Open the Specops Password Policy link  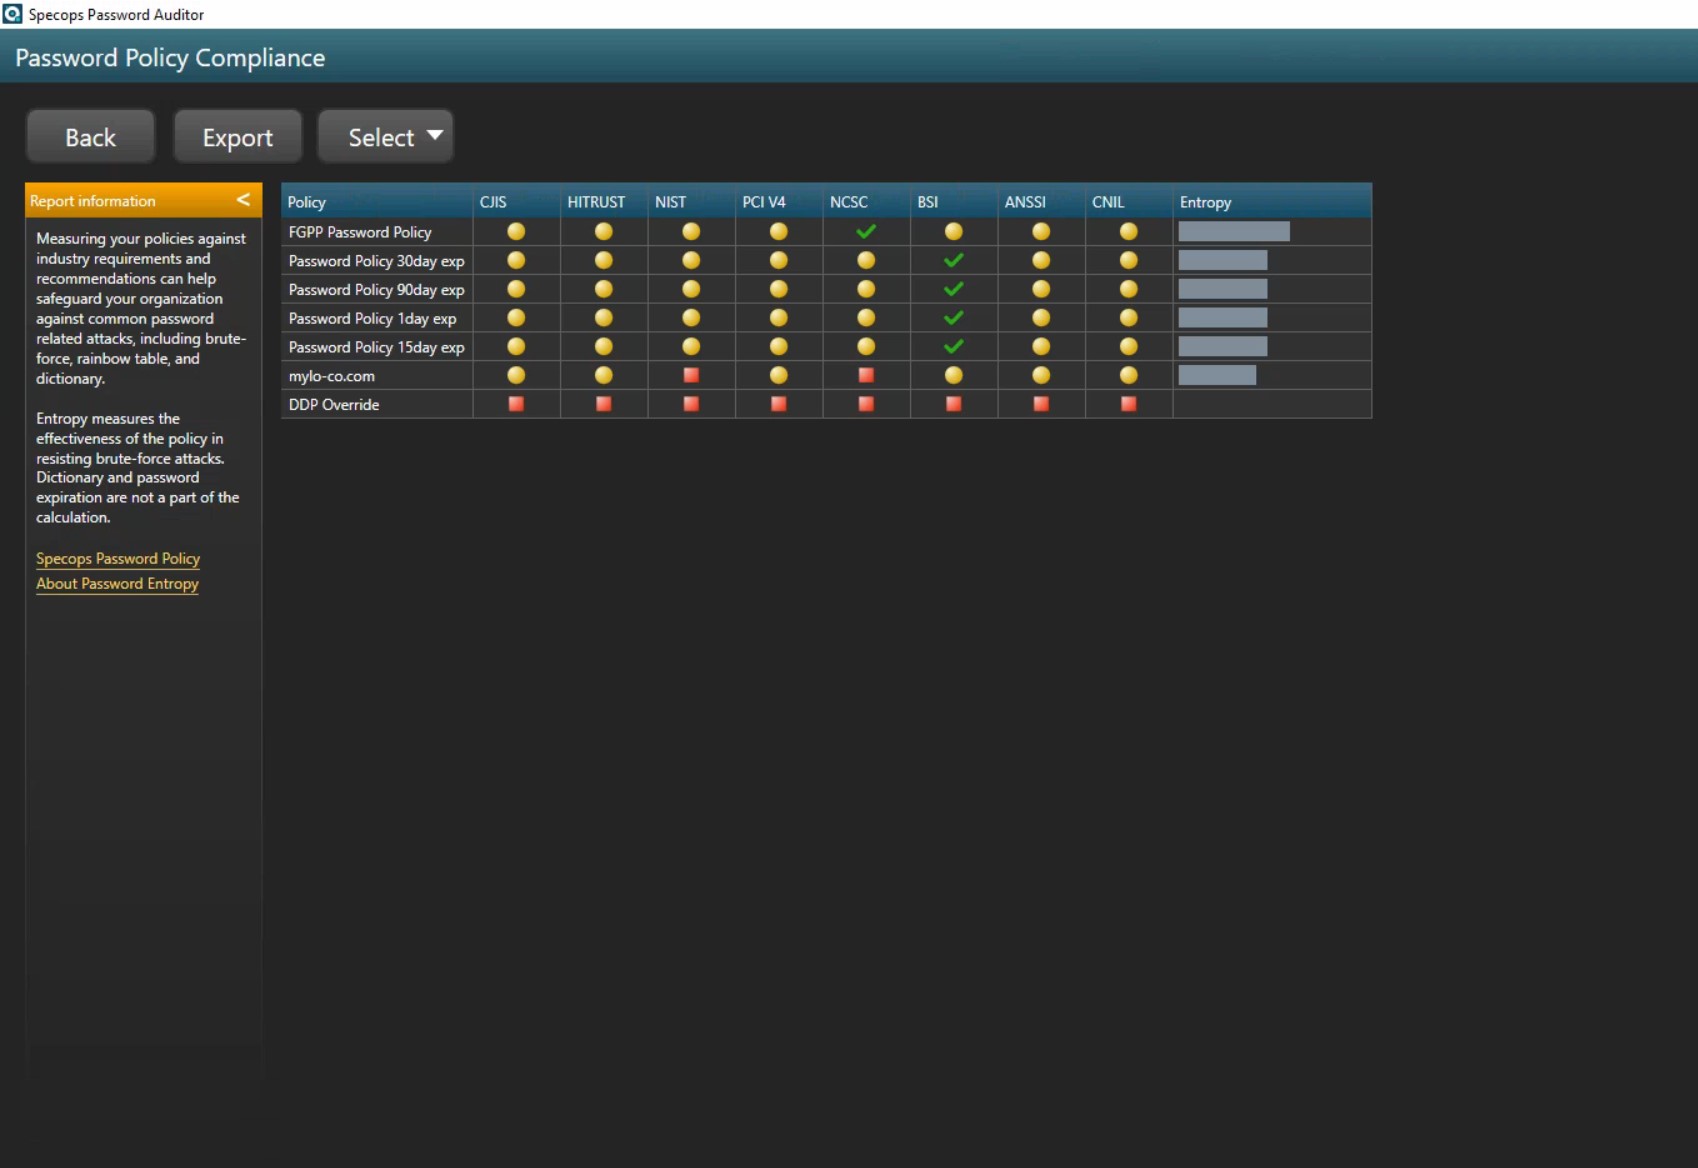pyautogui.click(x=118, y=558)
